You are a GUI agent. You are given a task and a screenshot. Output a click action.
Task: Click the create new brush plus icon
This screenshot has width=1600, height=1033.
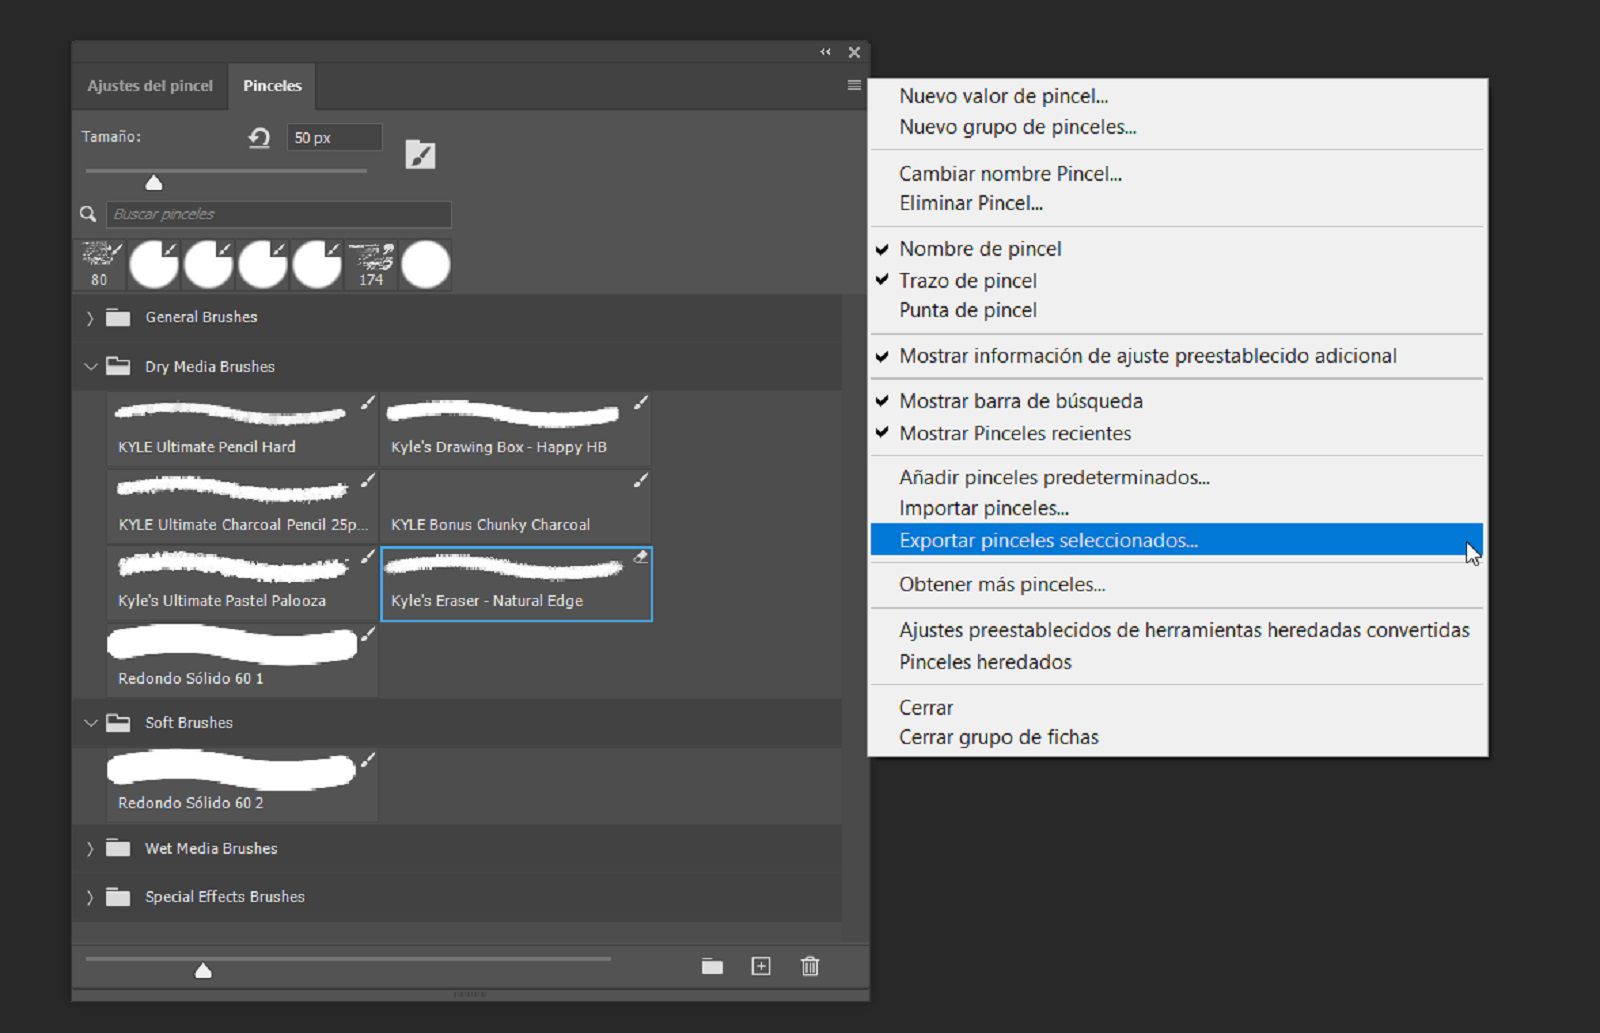coord(761,966)
